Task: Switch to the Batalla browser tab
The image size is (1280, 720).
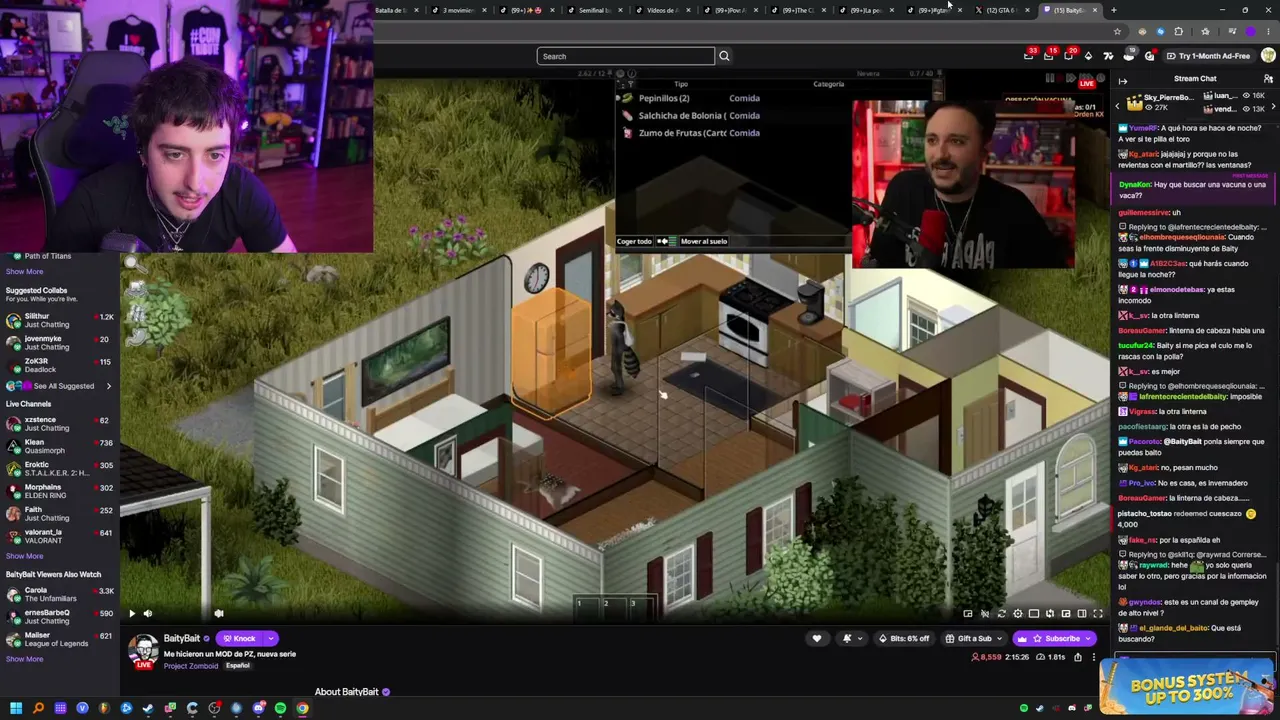Action: [395, 10]
